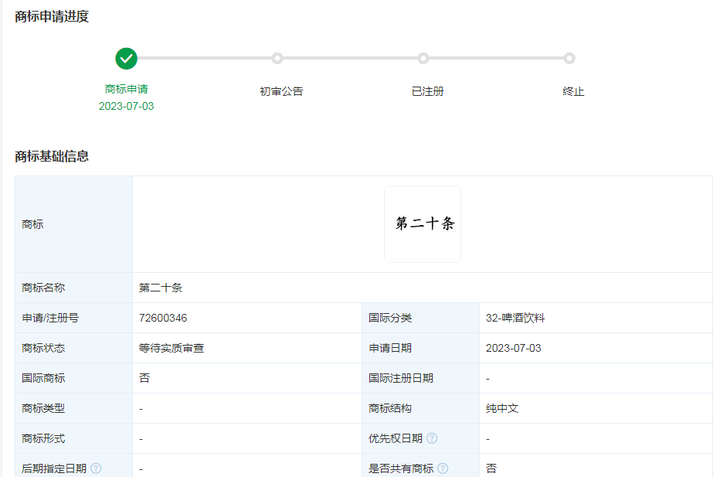Click the 已注册 progress step circle
The height and width of the screenshot is (477, 720).
click(x=423, y=58)
